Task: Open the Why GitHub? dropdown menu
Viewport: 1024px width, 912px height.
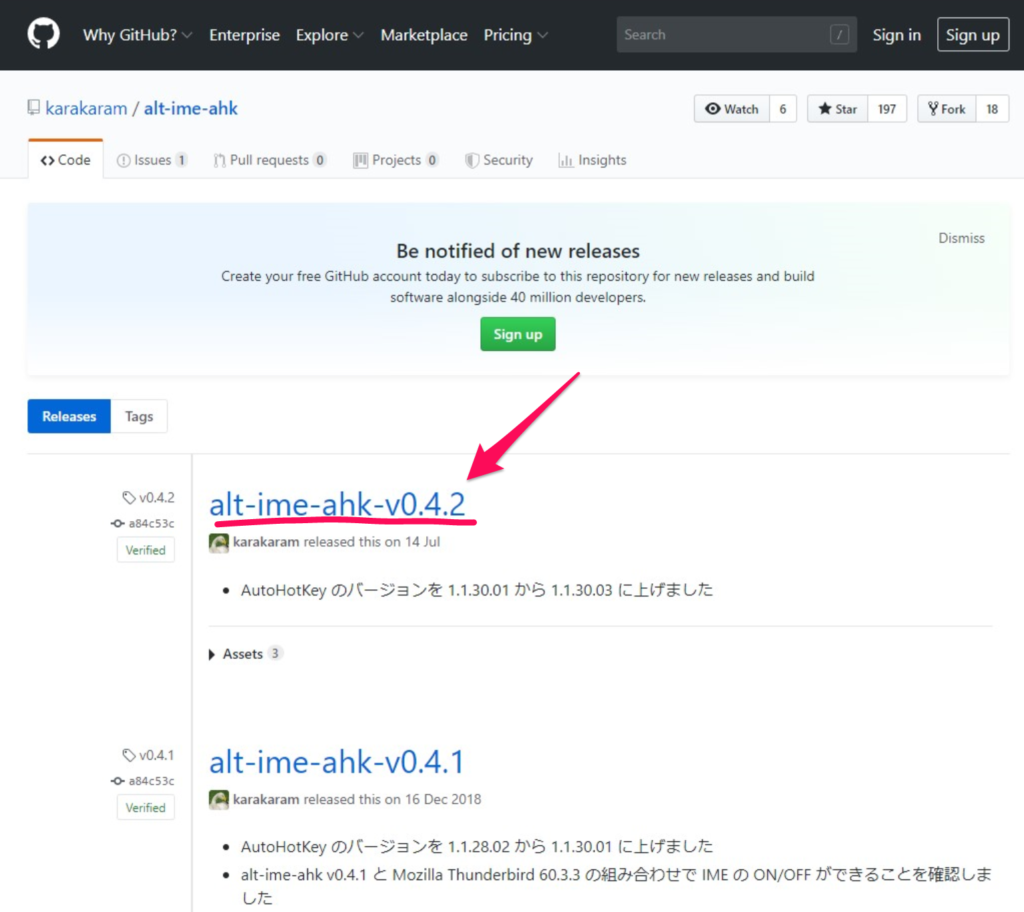Action: point(138,35)
